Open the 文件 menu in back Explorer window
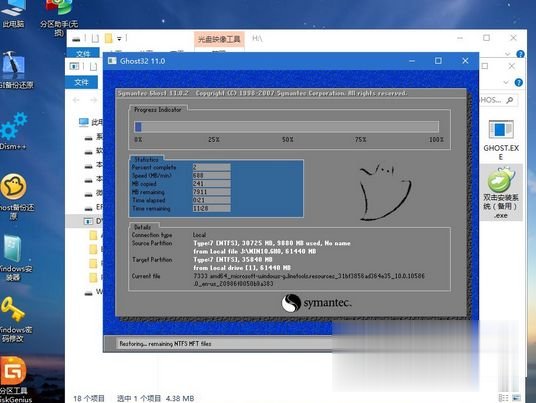Image resolution: width=536 pixels, height=403 pixels. pos(83,53)
